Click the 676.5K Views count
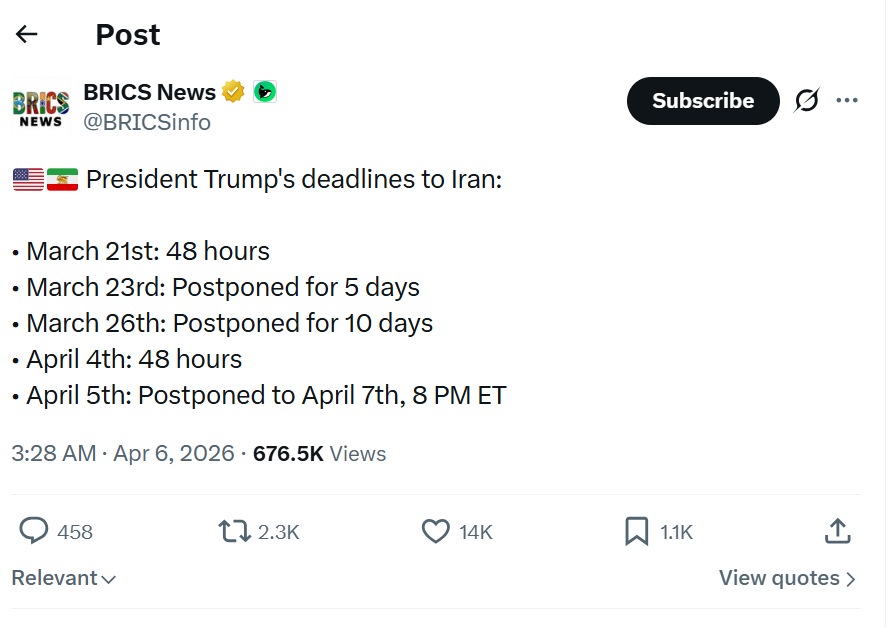Viewport: 888px width, 628px height. click(319, 453)
